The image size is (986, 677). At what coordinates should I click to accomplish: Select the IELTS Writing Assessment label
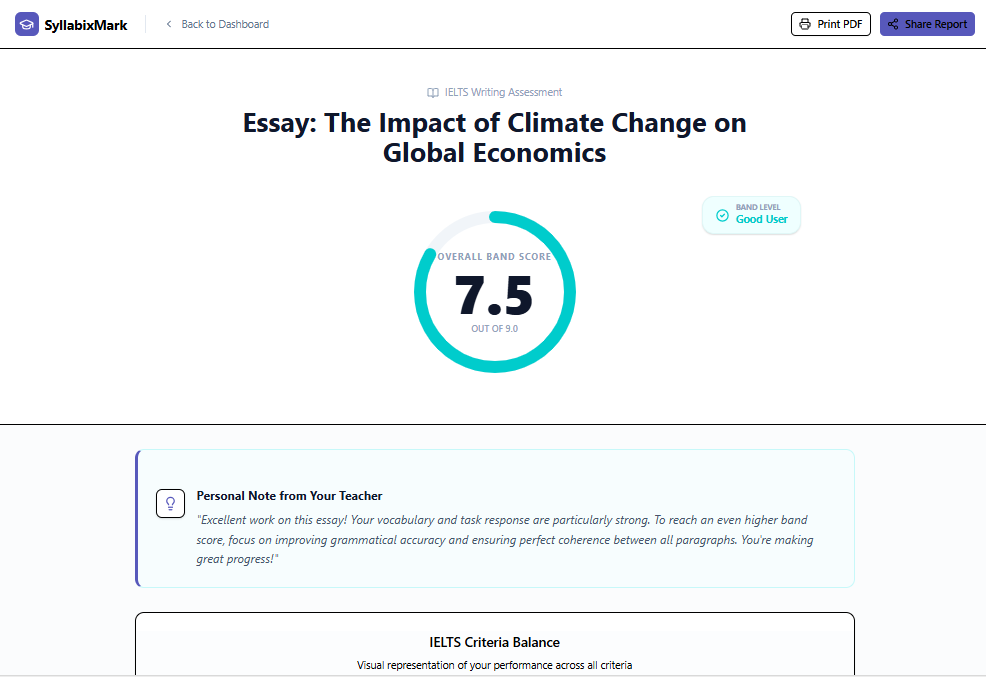click(x=503, y=92)
